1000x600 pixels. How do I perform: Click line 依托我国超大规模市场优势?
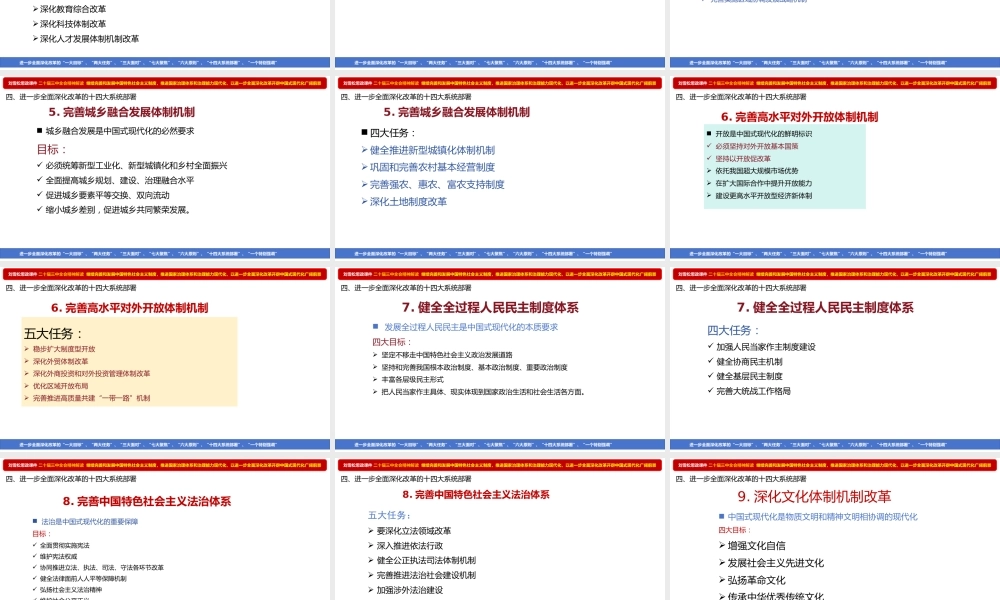tap(756, 171)
